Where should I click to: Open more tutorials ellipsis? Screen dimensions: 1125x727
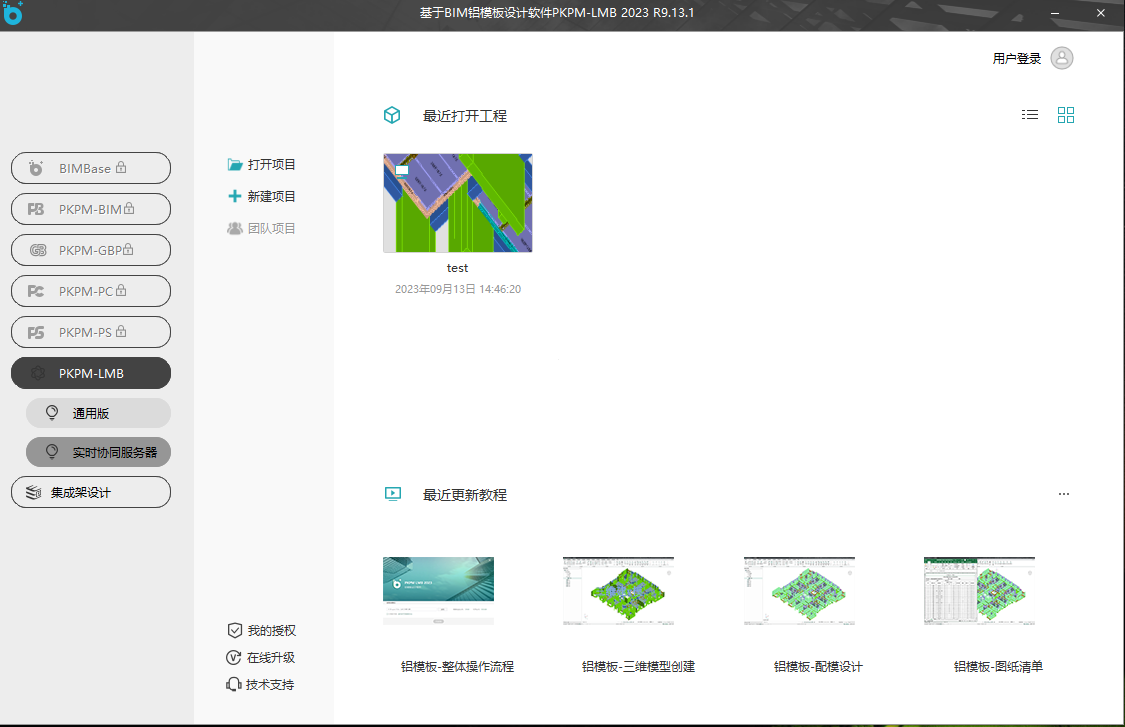pos(1064,494)
